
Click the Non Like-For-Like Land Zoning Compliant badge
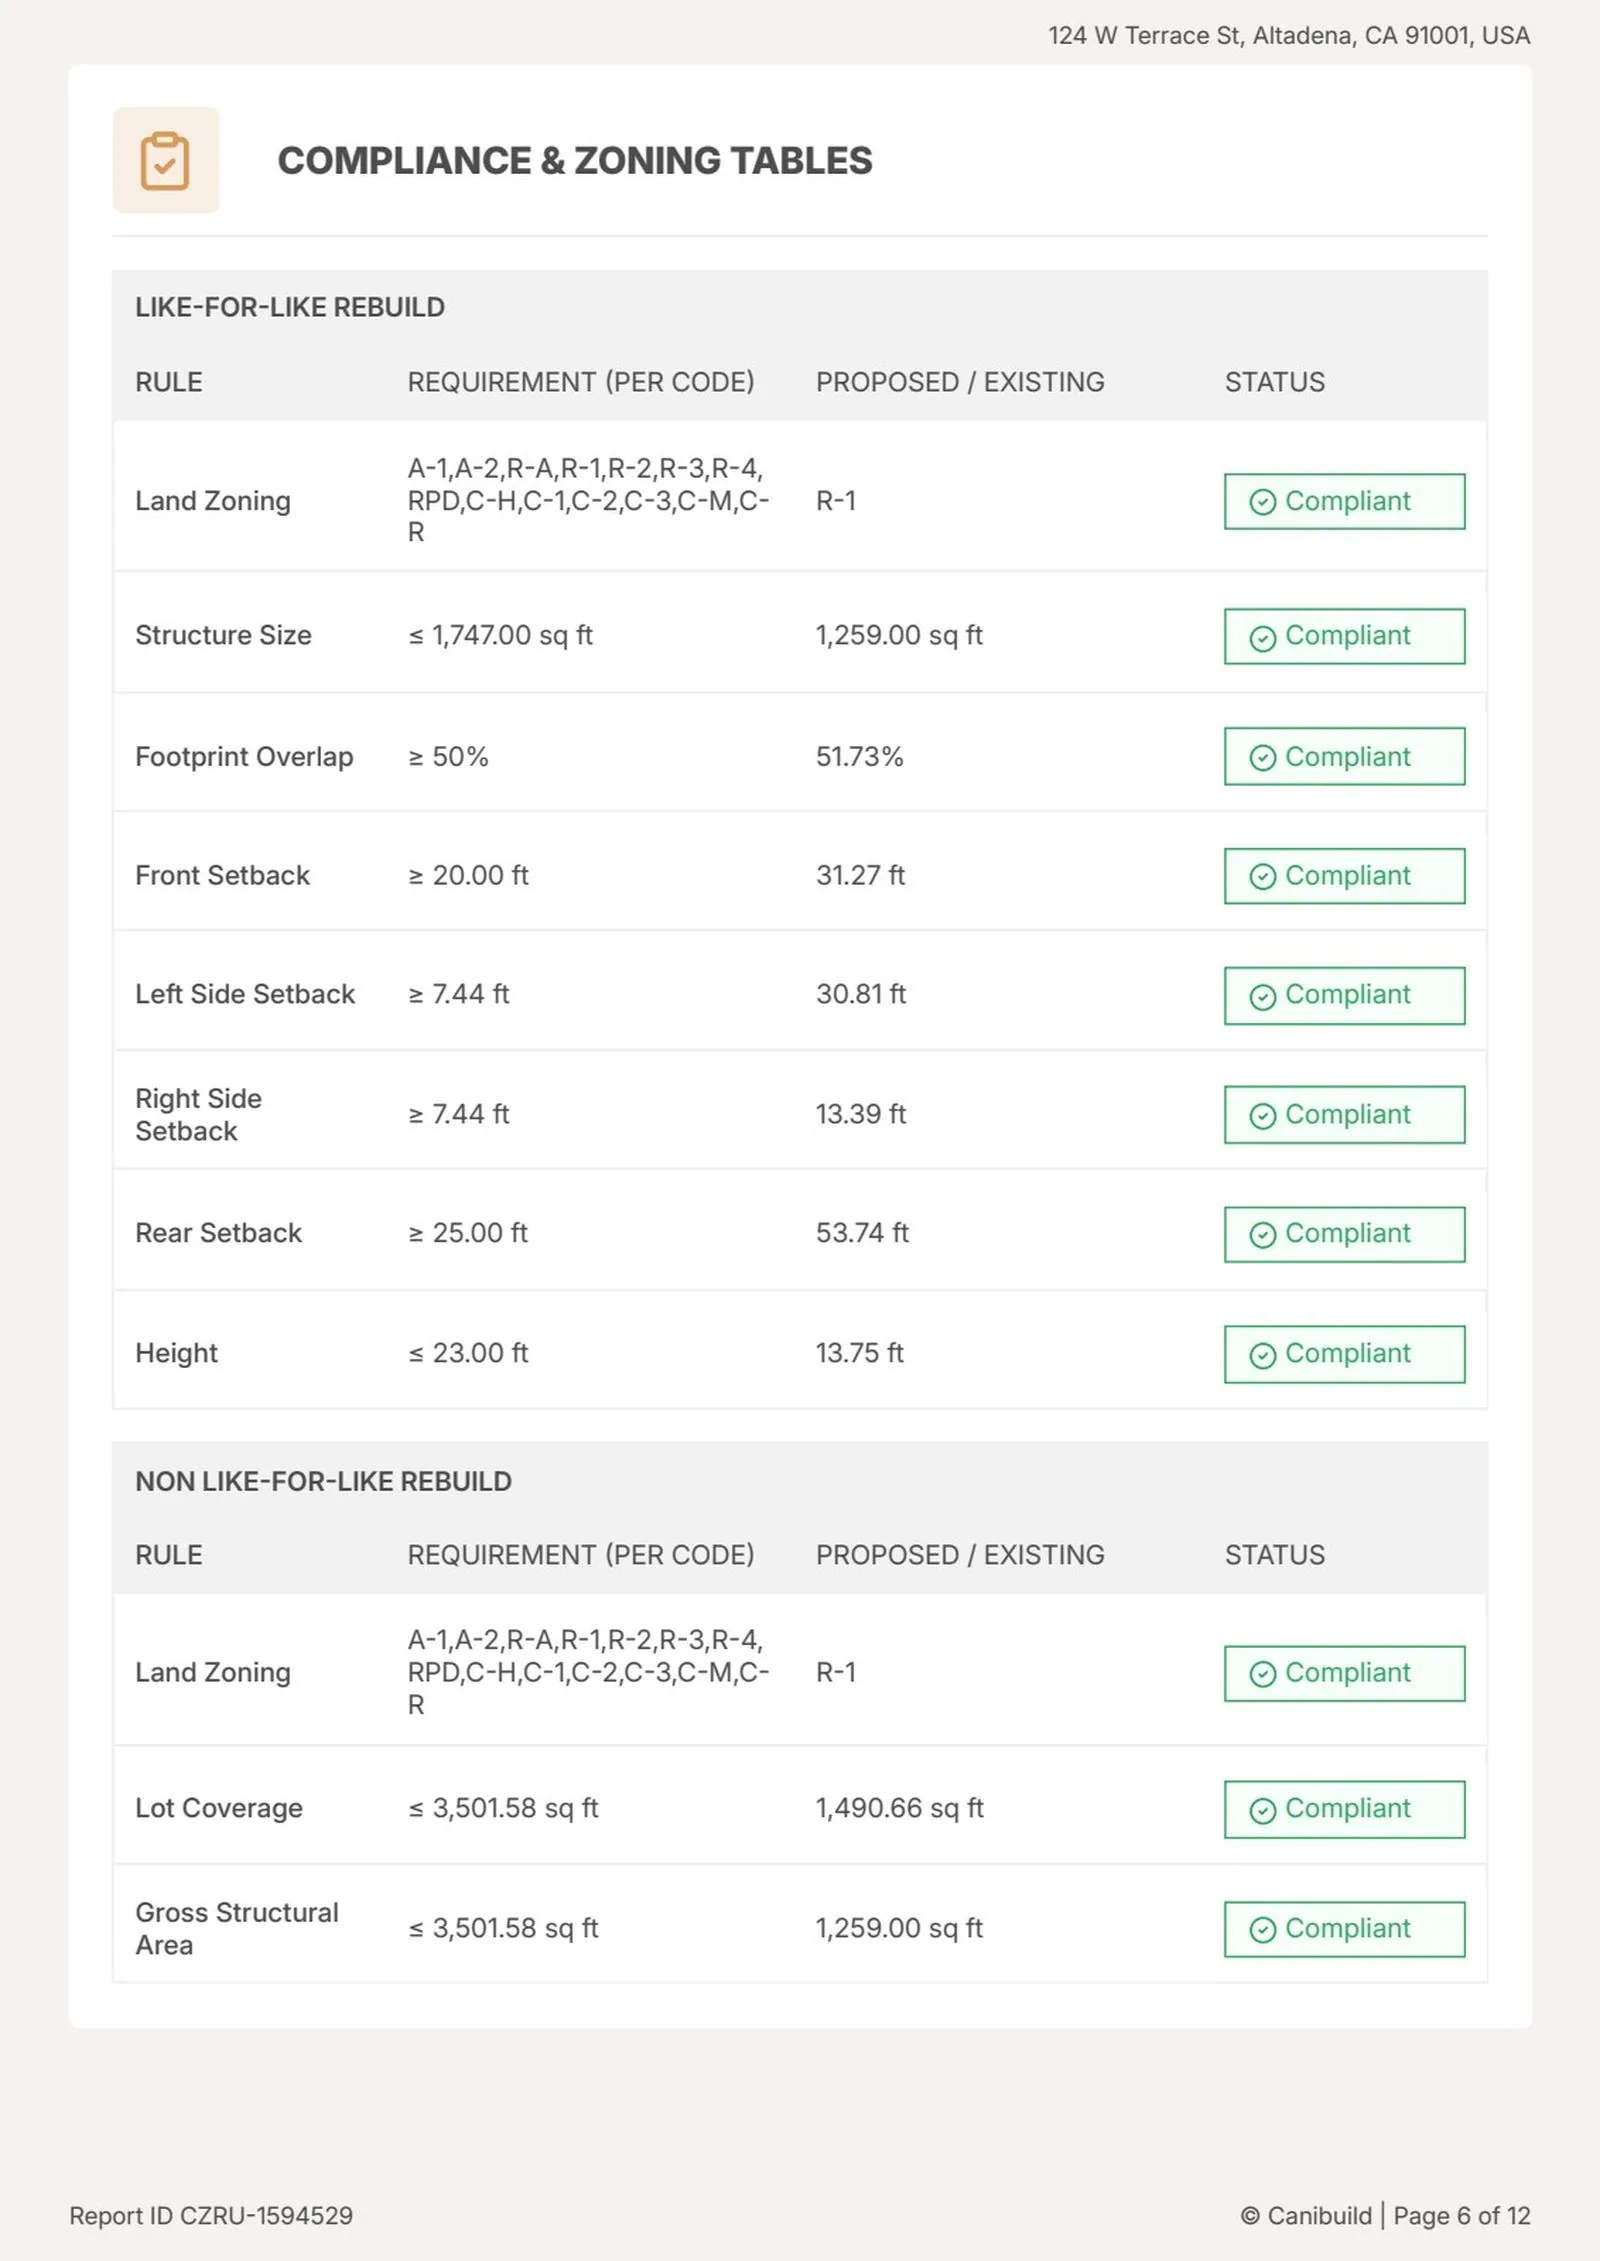1344,1673
